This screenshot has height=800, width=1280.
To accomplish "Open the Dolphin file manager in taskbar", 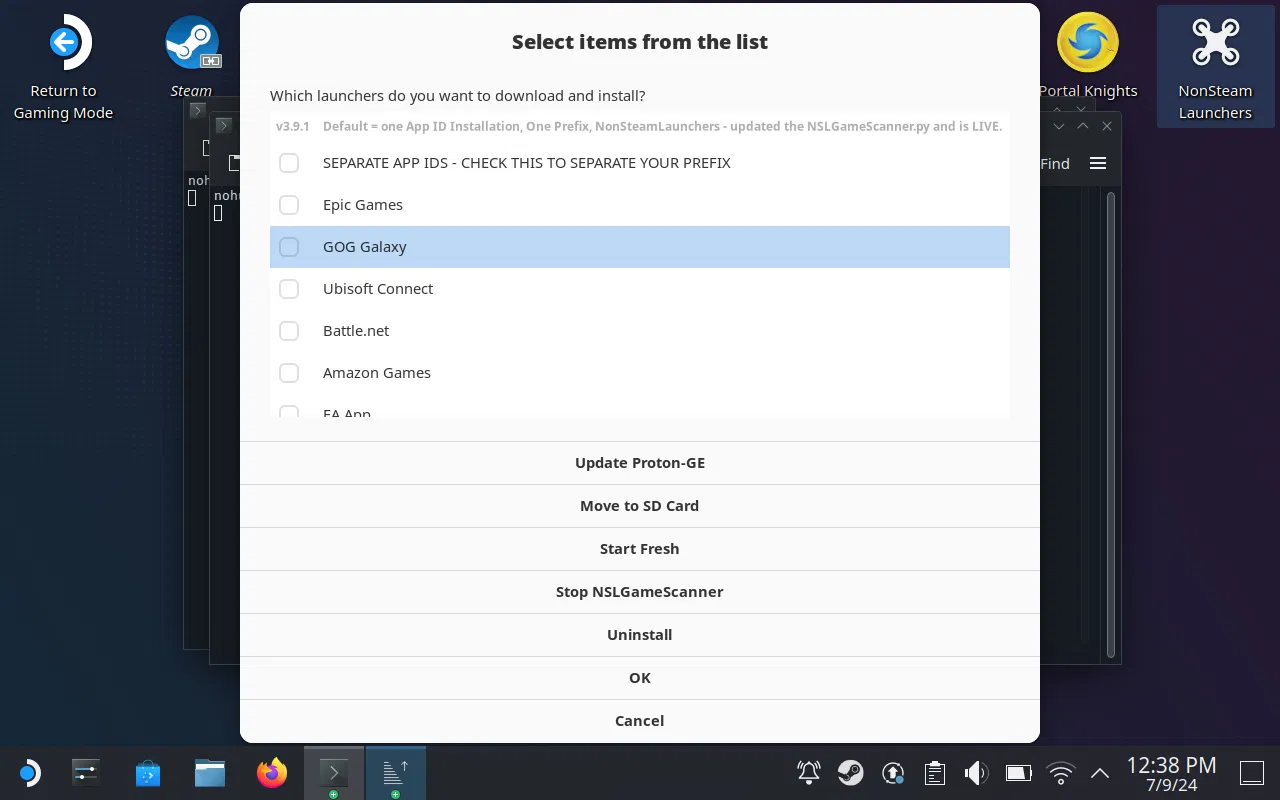I will pos(210,772).
